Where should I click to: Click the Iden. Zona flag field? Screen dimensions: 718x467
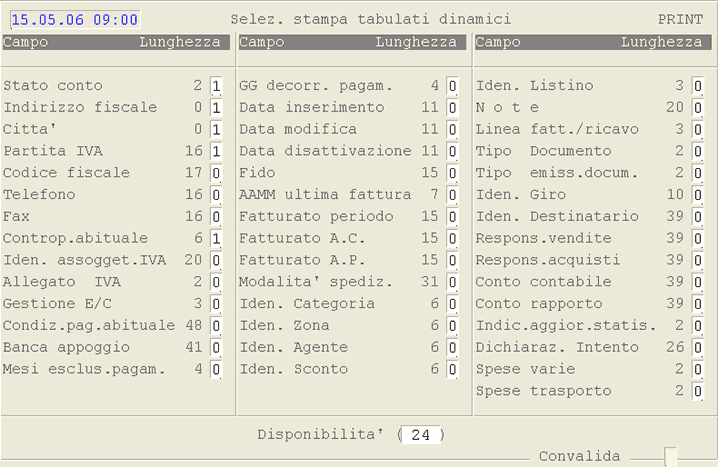(x=452, y=326)
